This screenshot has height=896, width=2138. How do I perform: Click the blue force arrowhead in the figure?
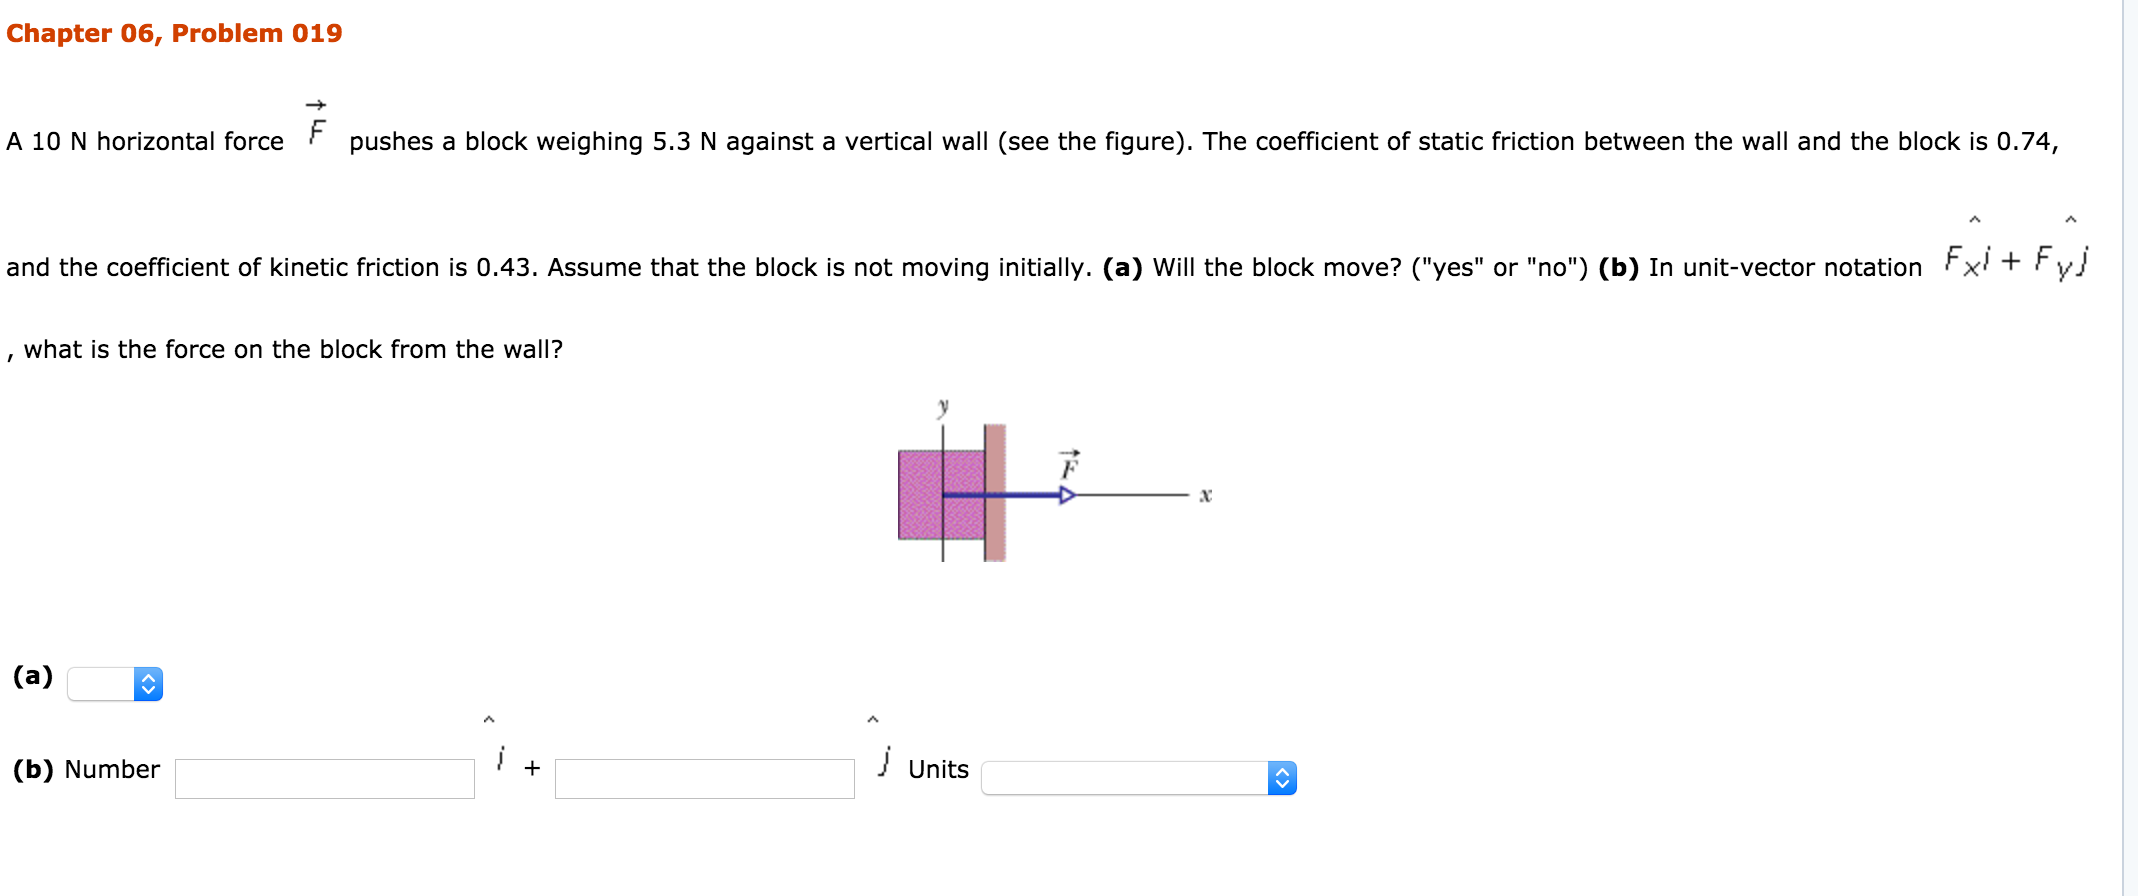(1067, 495)
